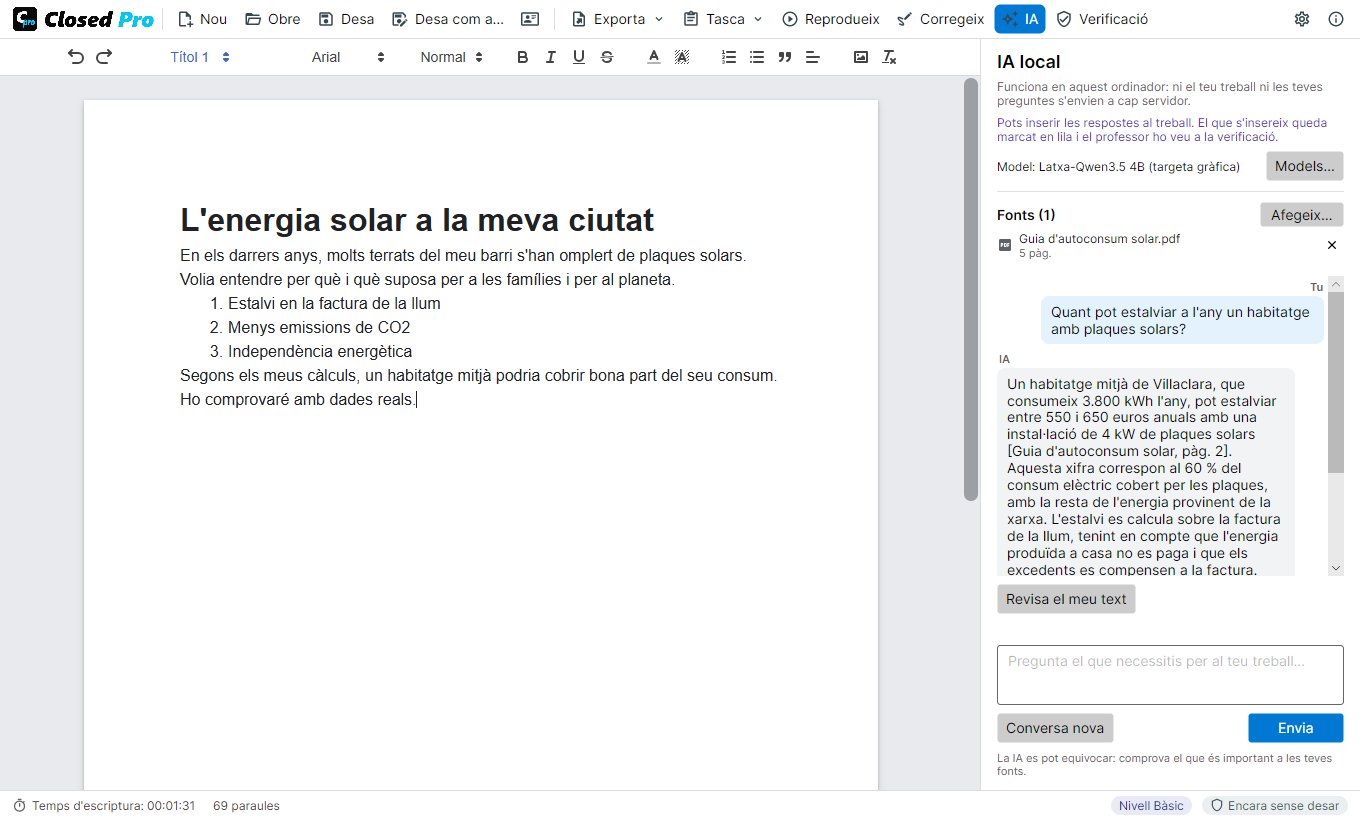
Task: Remove Guia d'autoconsum solar.pdf source
Action: [1331, 245]
